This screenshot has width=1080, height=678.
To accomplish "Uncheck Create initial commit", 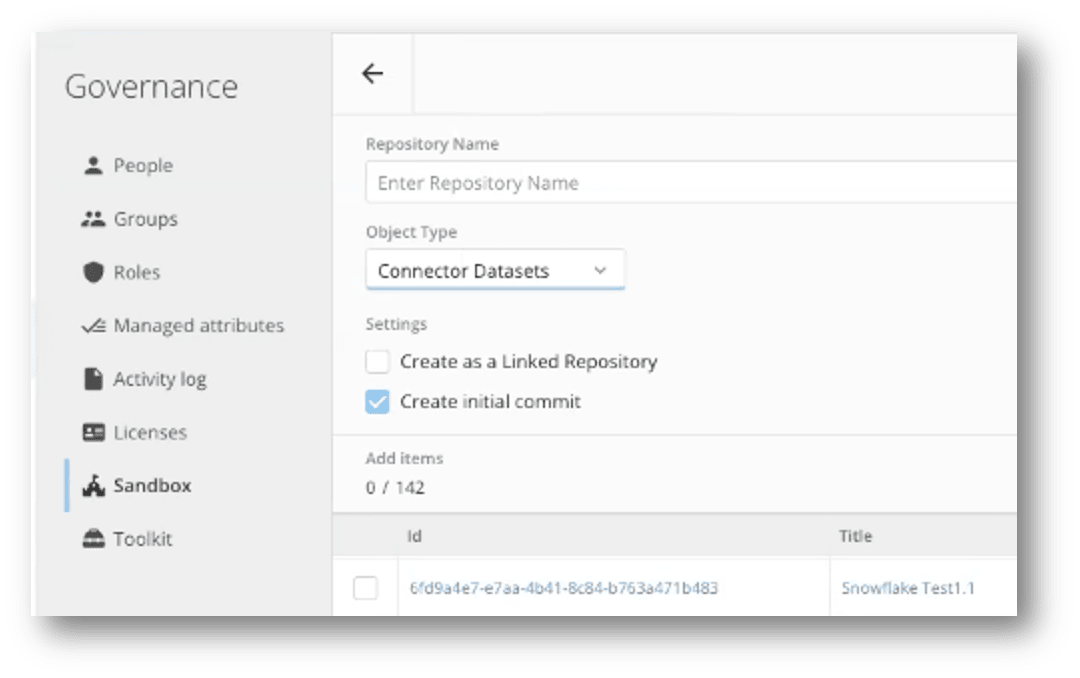I will [x=377, y=401].
